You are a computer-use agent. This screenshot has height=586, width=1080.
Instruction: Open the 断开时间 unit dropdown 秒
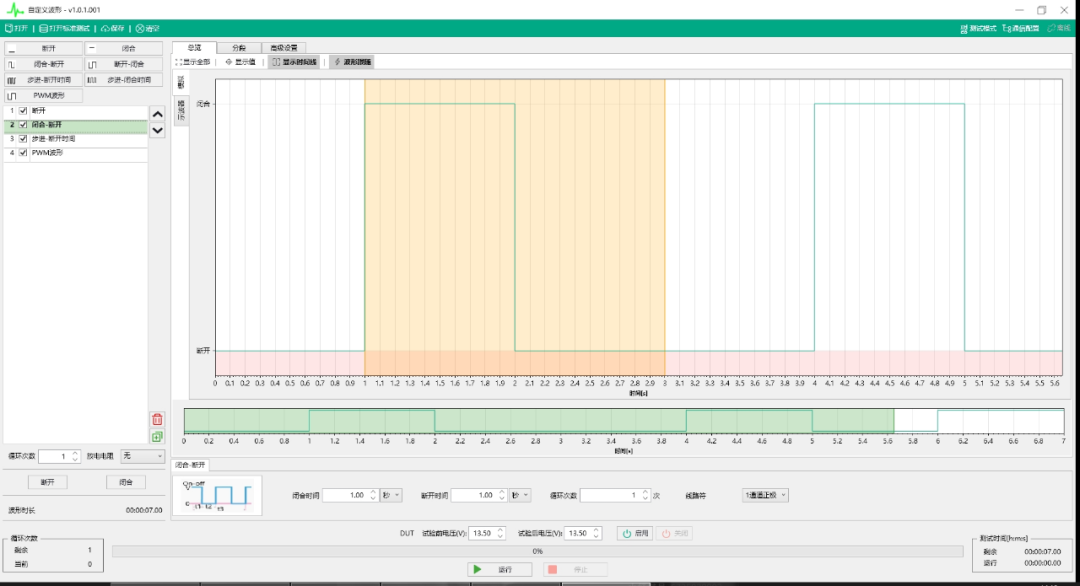[x=519, y=495]
